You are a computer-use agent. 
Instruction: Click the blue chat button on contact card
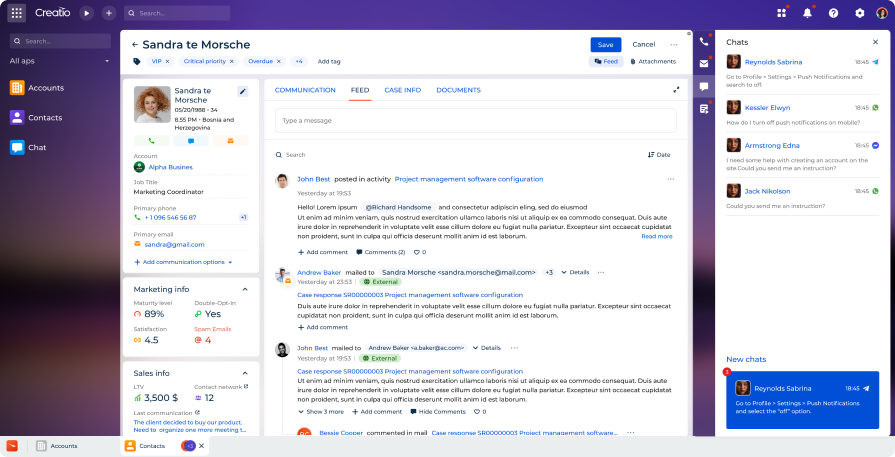pos(191,141)
